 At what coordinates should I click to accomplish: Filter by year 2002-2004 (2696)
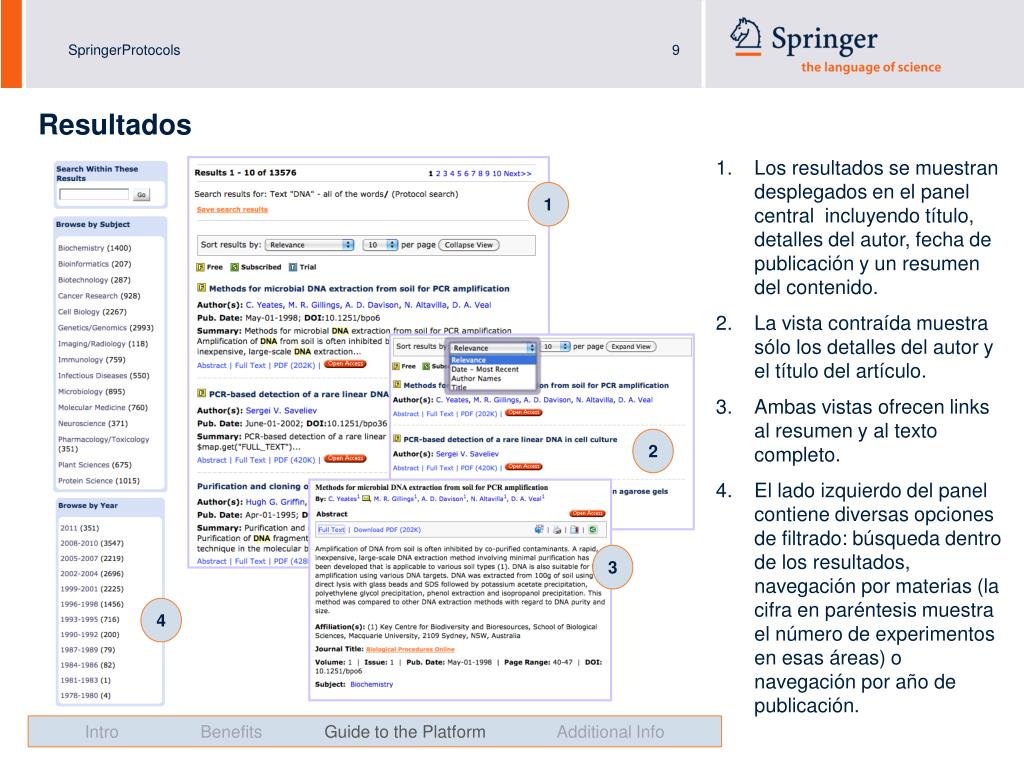click(92, 573)
